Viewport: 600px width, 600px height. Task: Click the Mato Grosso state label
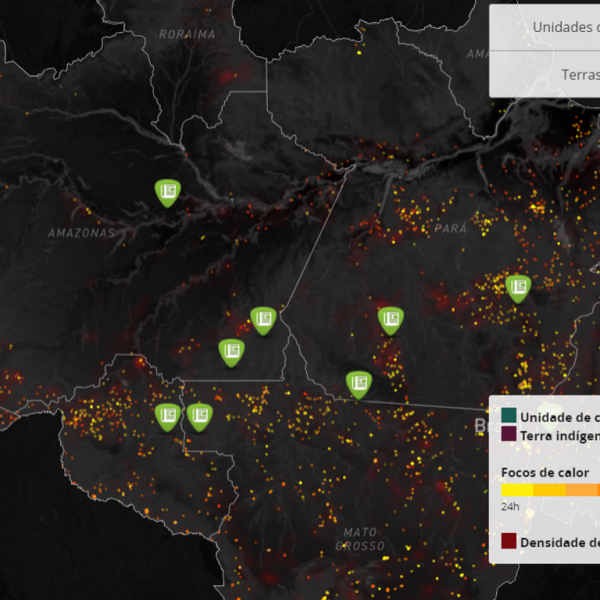(x=360, y=538)
